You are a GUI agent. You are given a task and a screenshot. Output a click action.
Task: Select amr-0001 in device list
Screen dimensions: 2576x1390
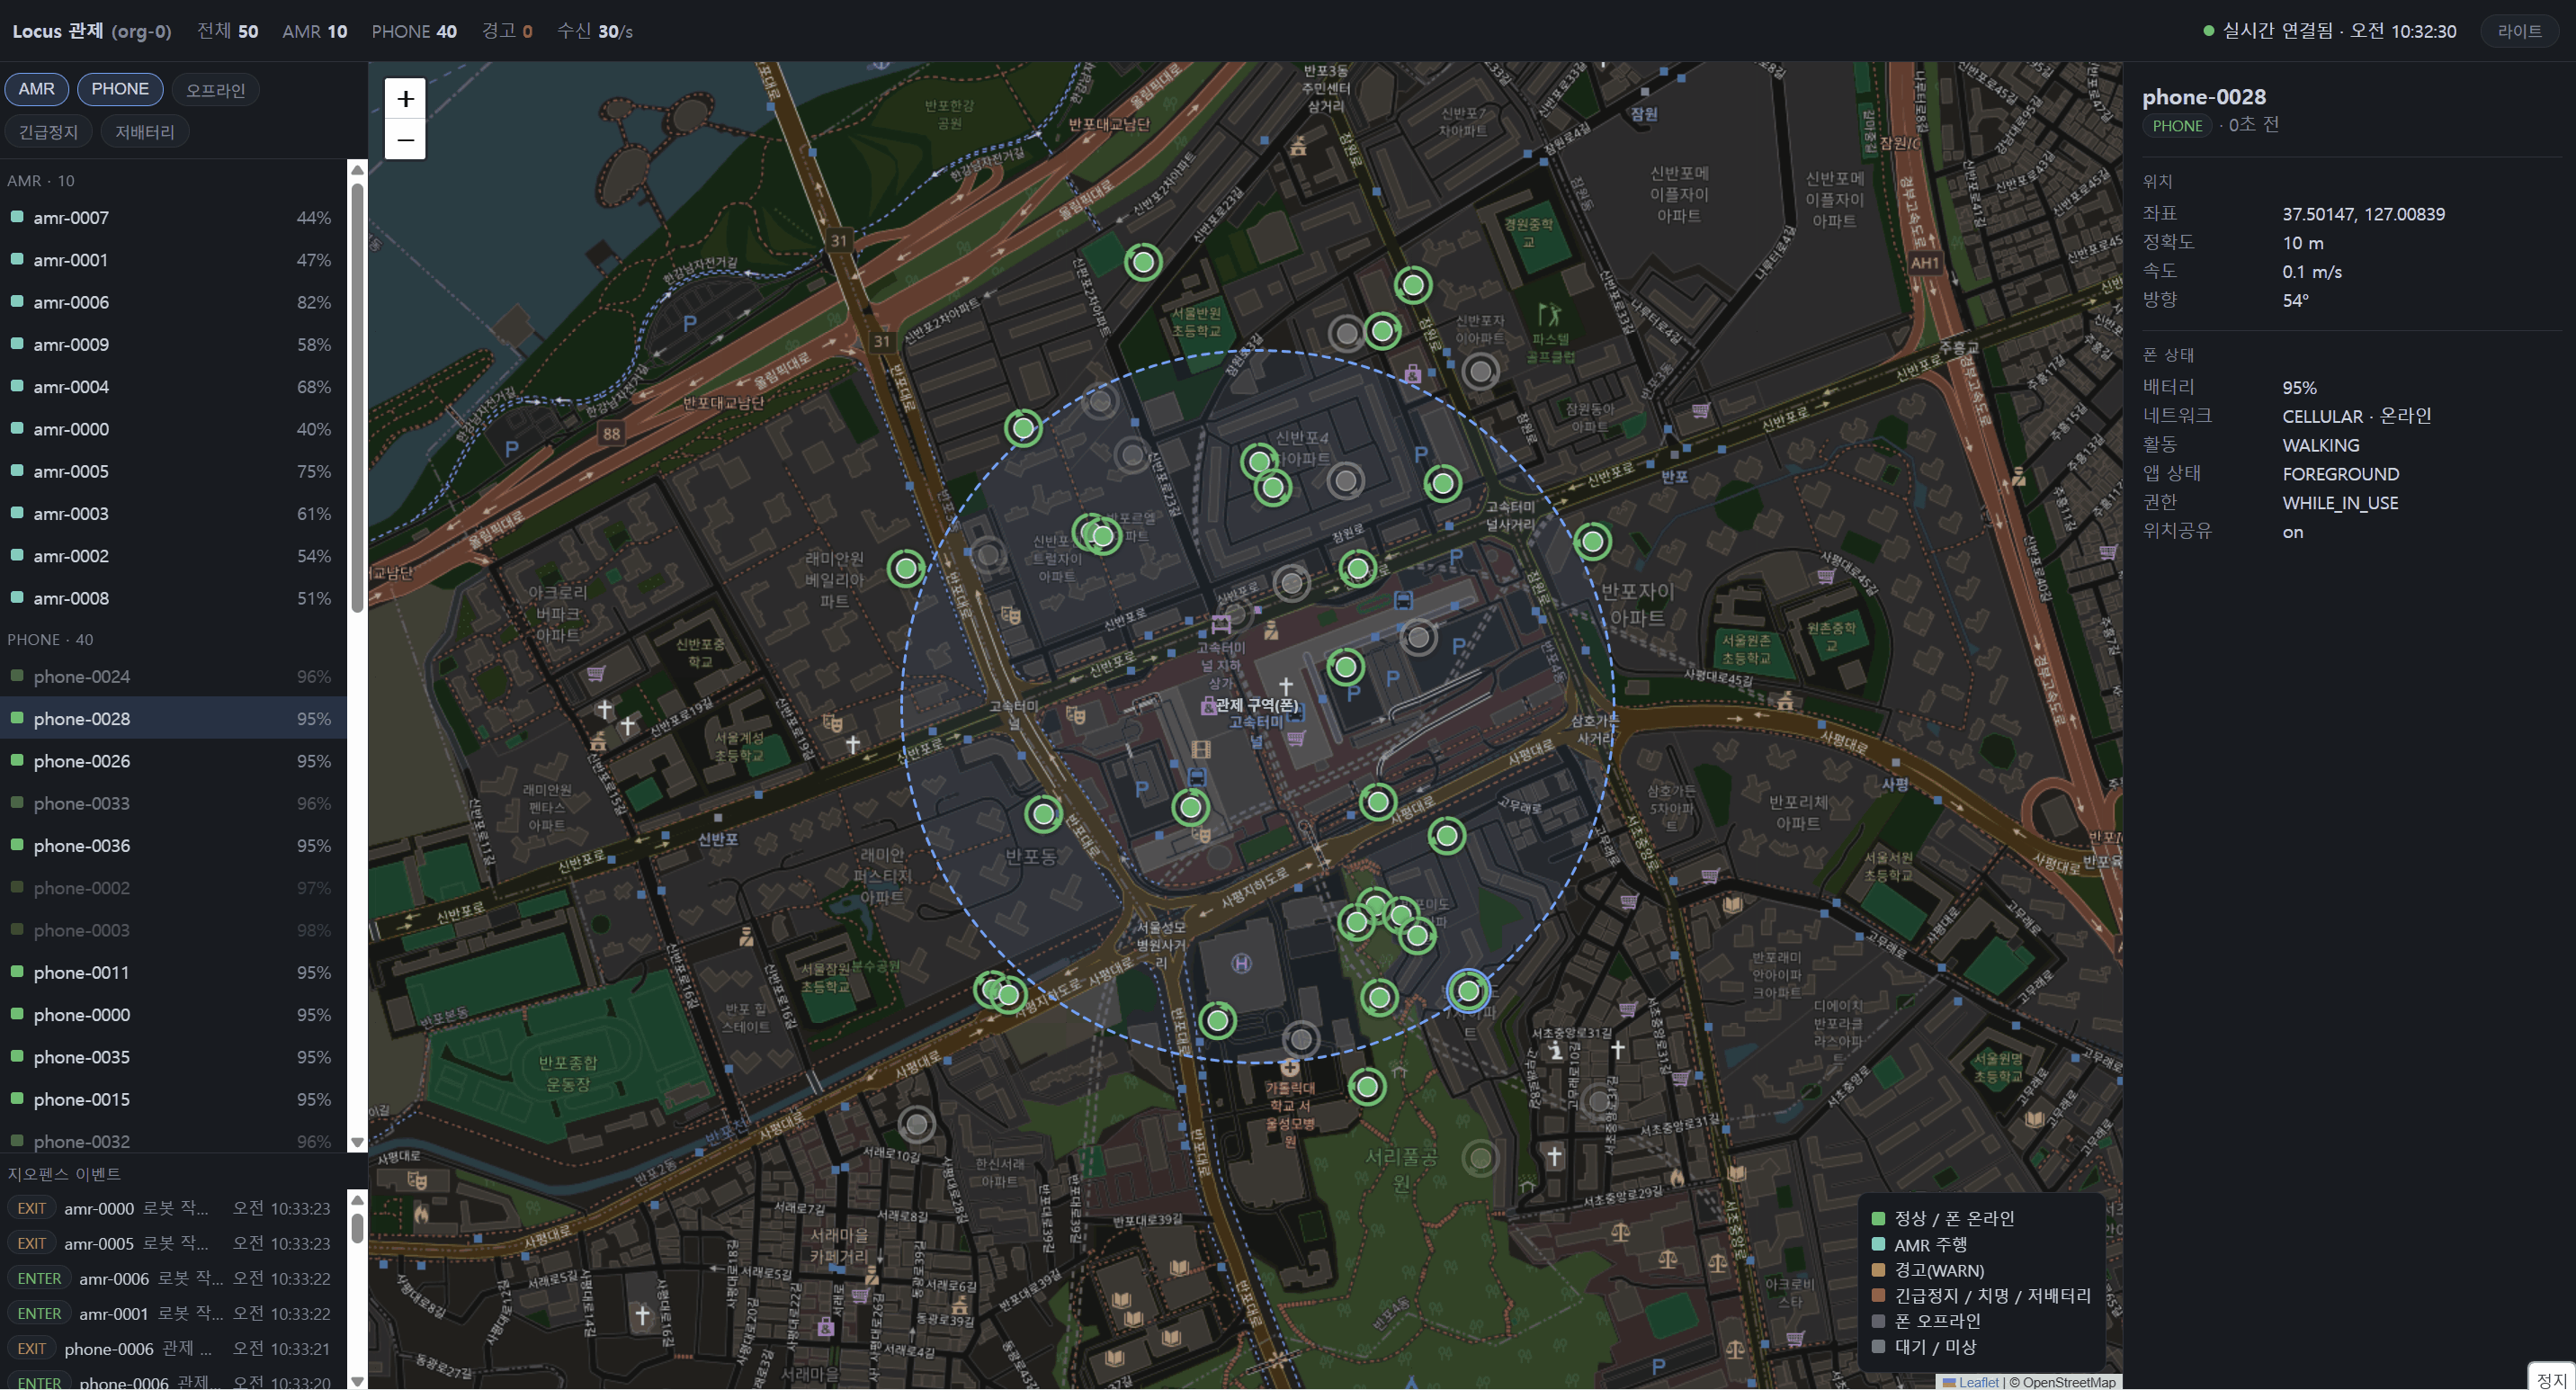coord(173,260)
